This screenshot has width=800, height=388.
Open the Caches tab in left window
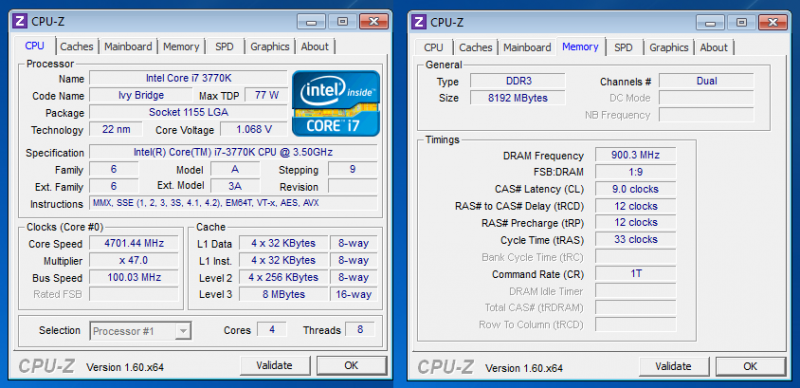77,46
